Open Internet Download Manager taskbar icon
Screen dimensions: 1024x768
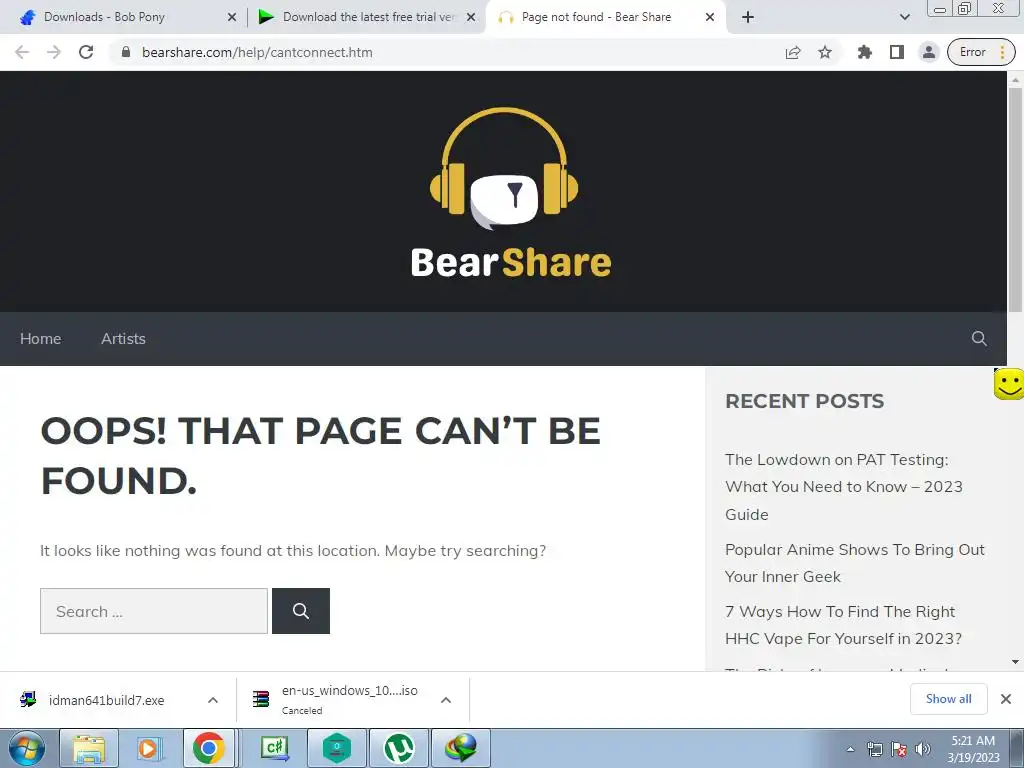(x=460, y=748)
